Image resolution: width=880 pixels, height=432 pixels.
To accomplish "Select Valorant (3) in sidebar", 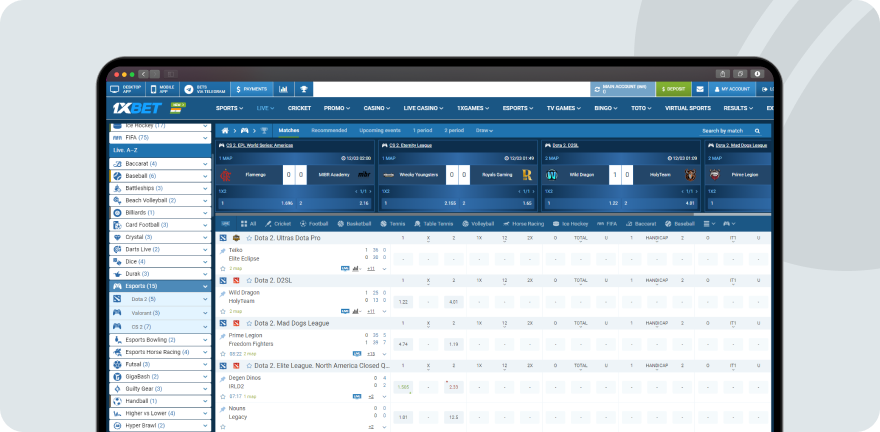I will tap(160, 313).
